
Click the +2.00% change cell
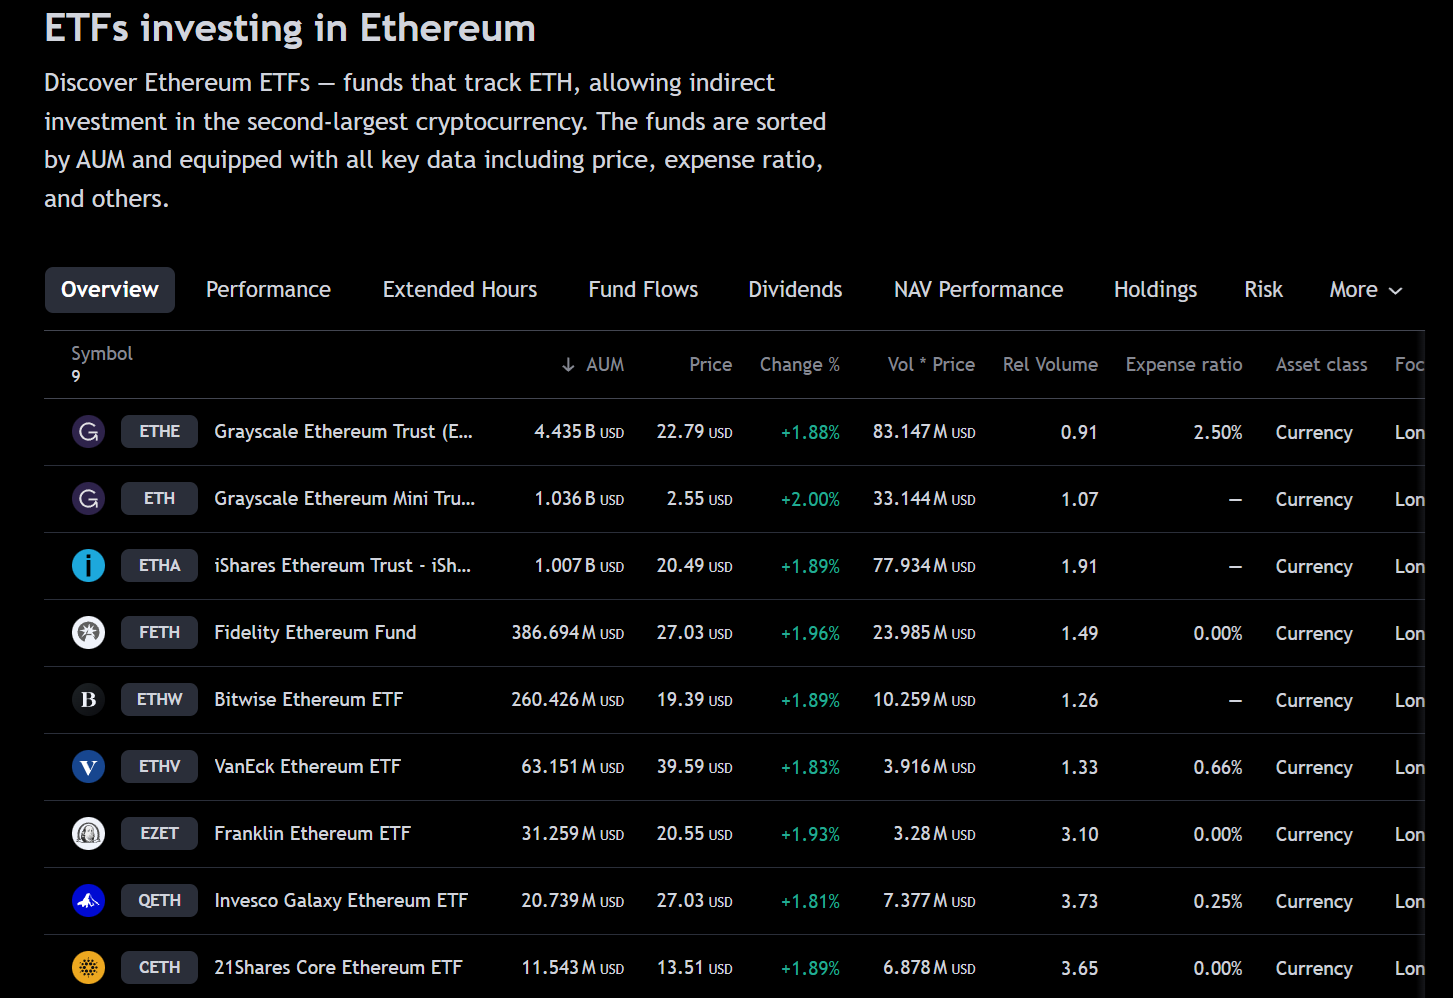point(810,500)
